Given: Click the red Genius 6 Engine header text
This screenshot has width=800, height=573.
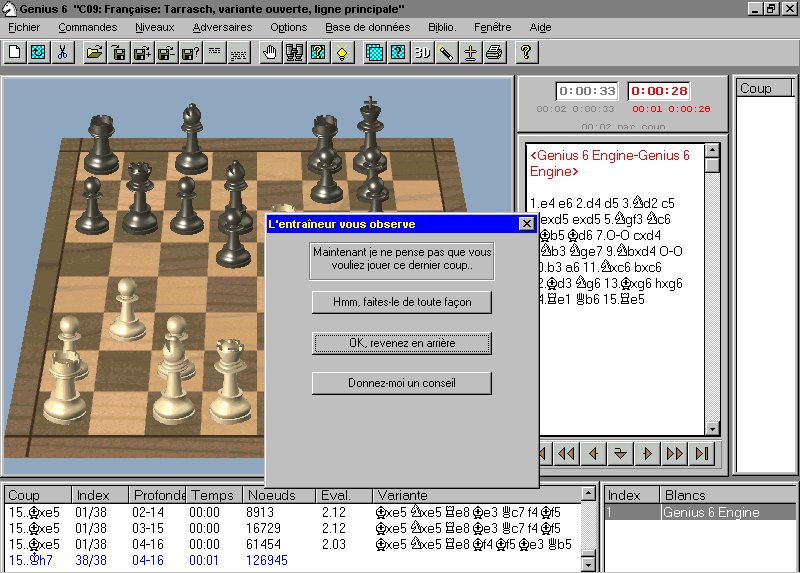Looking at the screenshot, I should tap(610, 163).
